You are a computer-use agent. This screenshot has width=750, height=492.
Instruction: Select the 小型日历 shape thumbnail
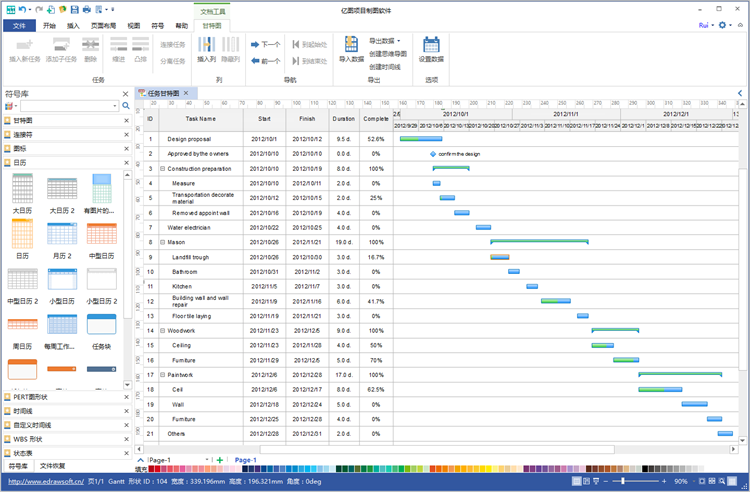(62, 279)
